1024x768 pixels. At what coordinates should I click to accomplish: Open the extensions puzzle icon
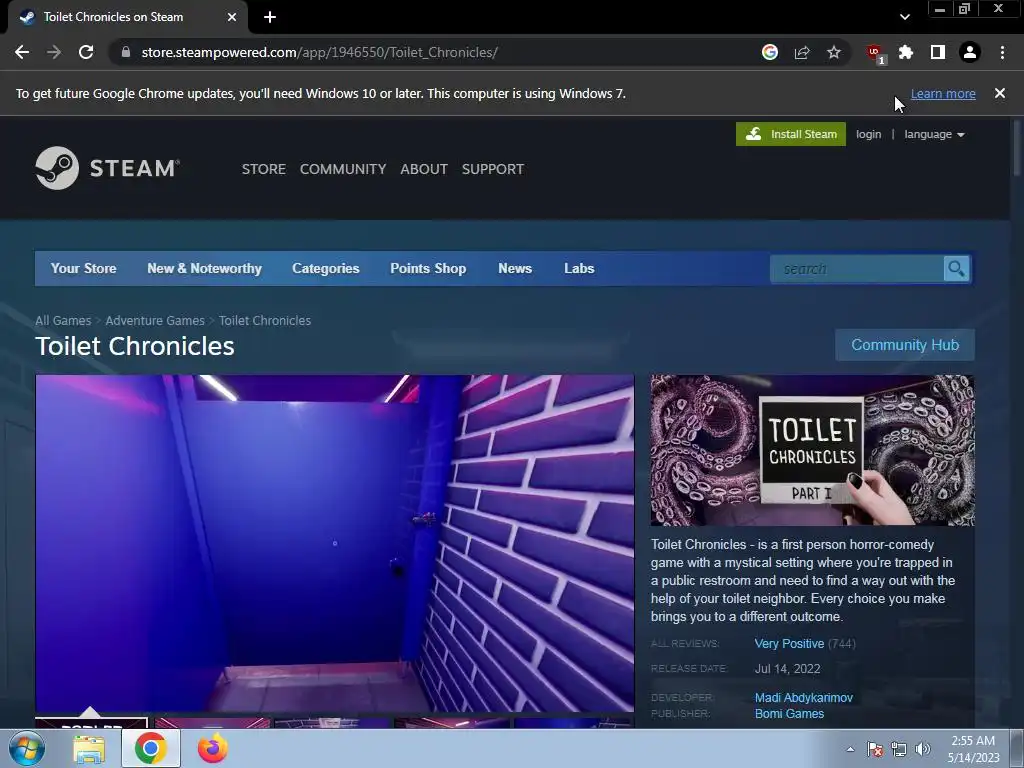pos(906,52)
